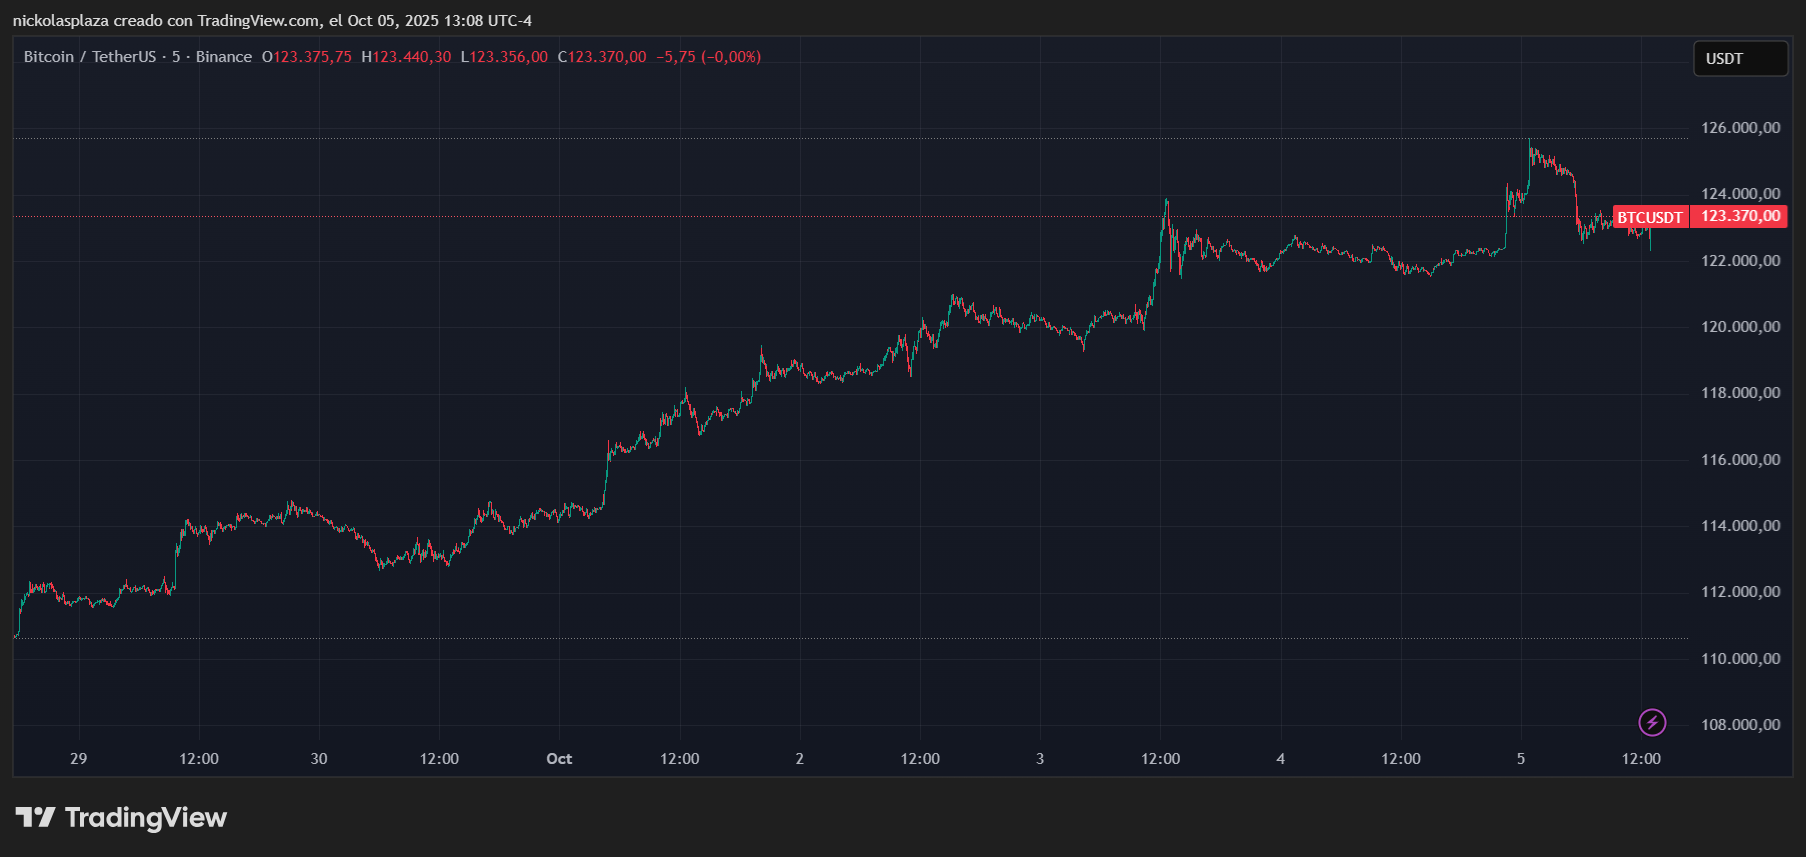The image size is (1806, 857).
Task: Click the 114.000,00 price scale label
Action: (x=1740, y=526)
